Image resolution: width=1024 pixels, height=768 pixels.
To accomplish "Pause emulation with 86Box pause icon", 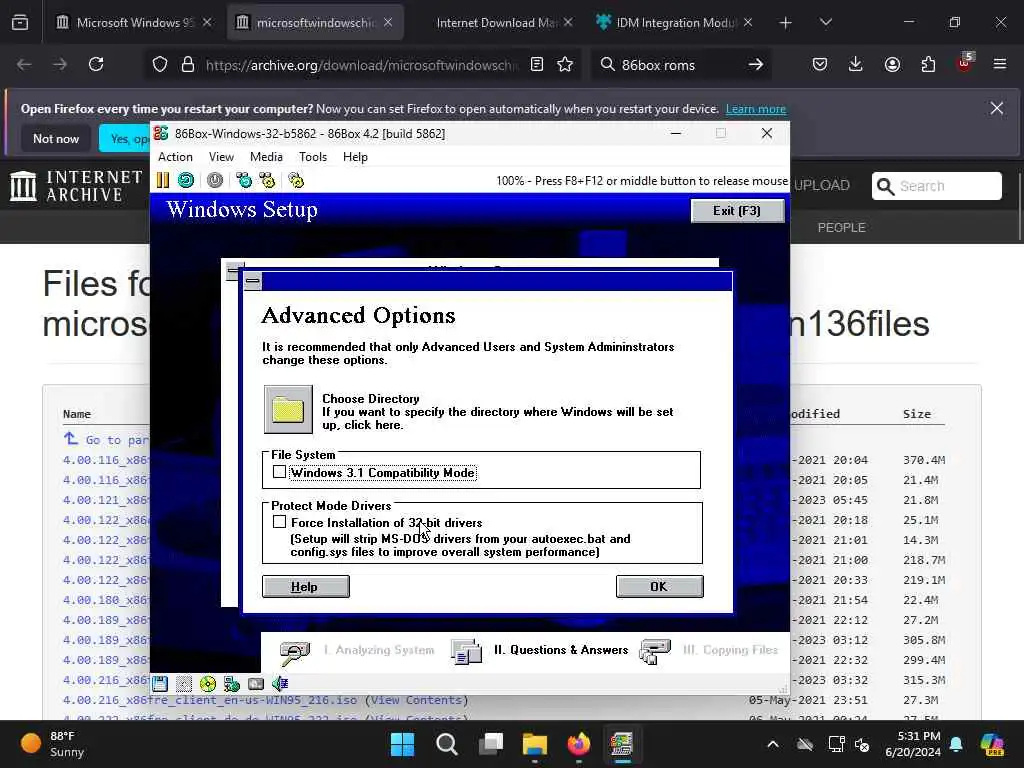I will pyautogui.click(x=163, y=180).
